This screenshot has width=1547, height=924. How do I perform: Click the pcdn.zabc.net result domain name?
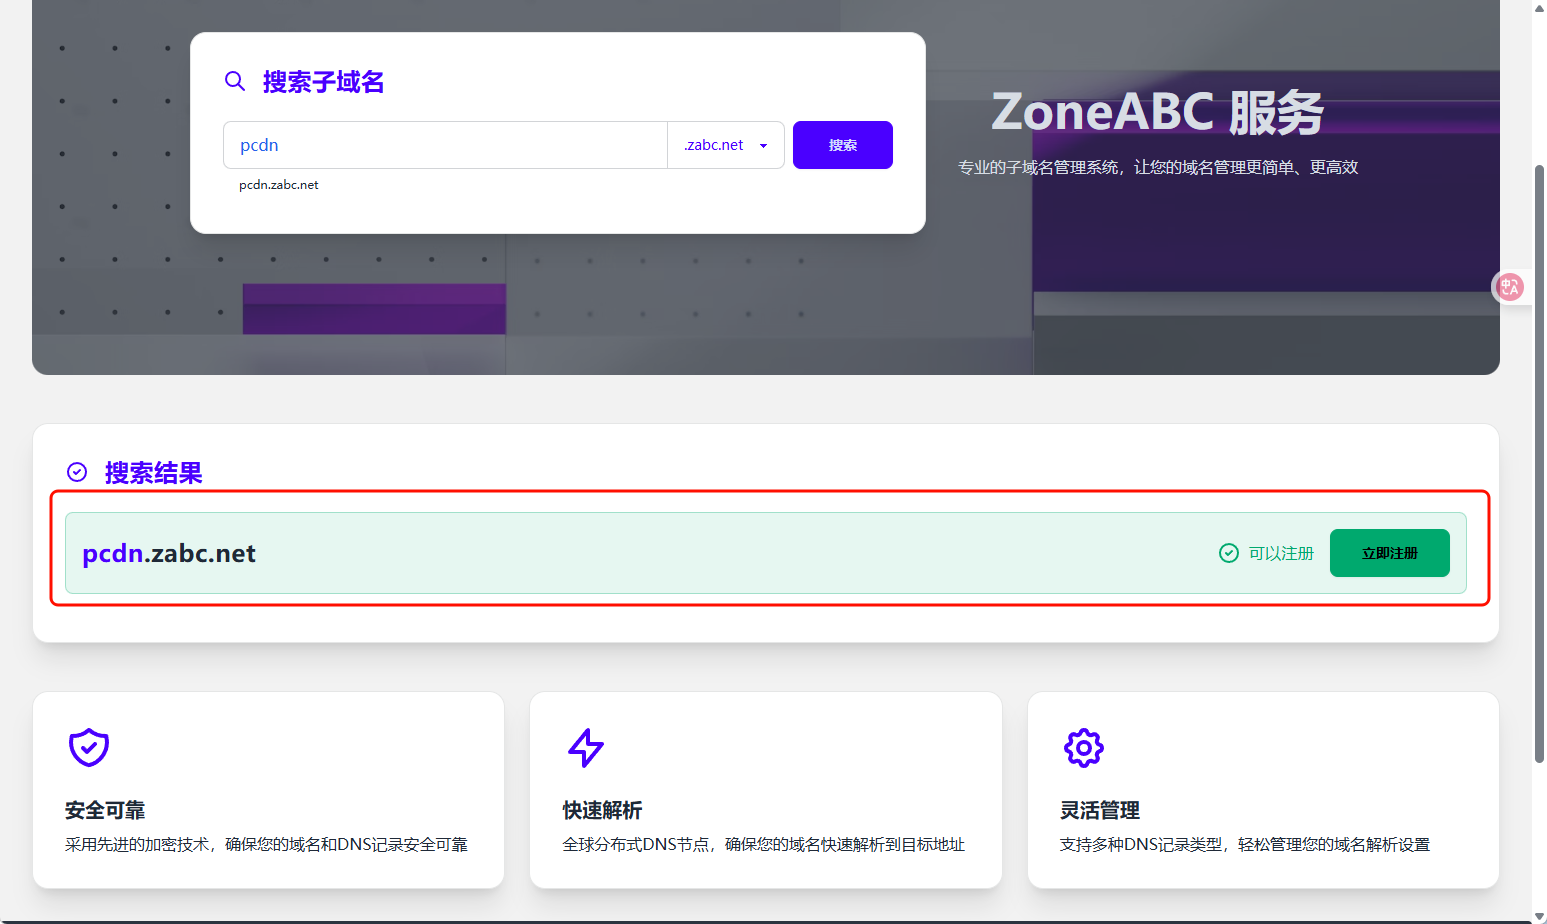pyautogui.click(x=169, y=553)
